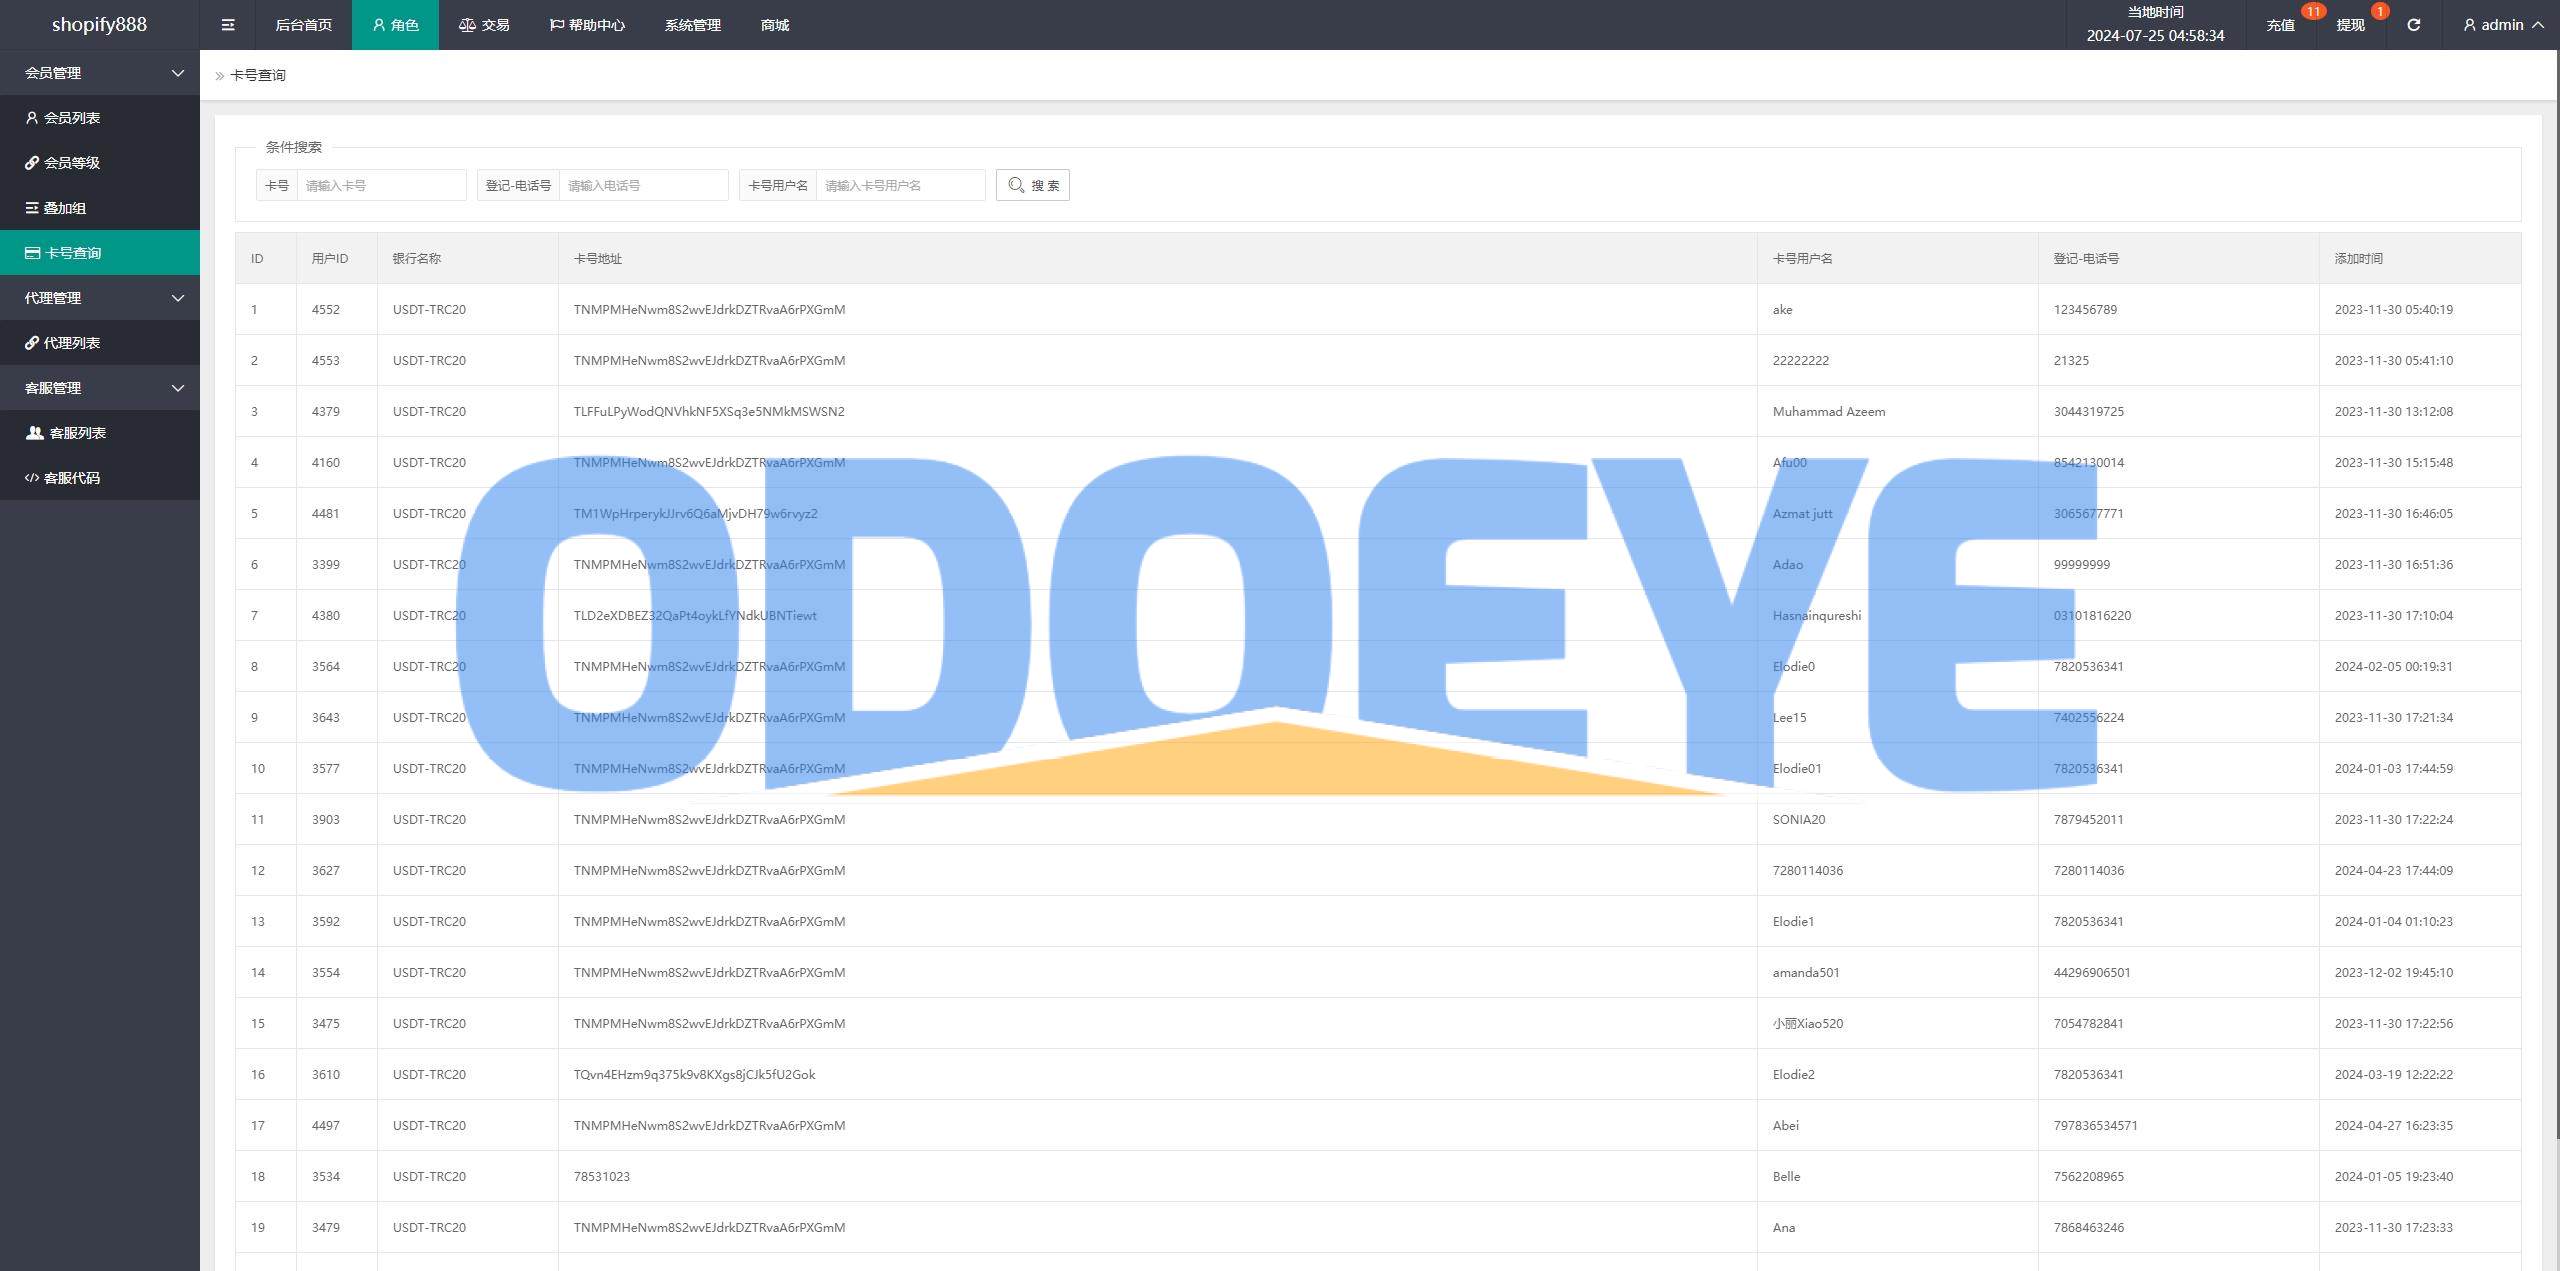Click phone number 3044319725
Viewport: 2560px width, 1271px height.
tap(2089, 411)
